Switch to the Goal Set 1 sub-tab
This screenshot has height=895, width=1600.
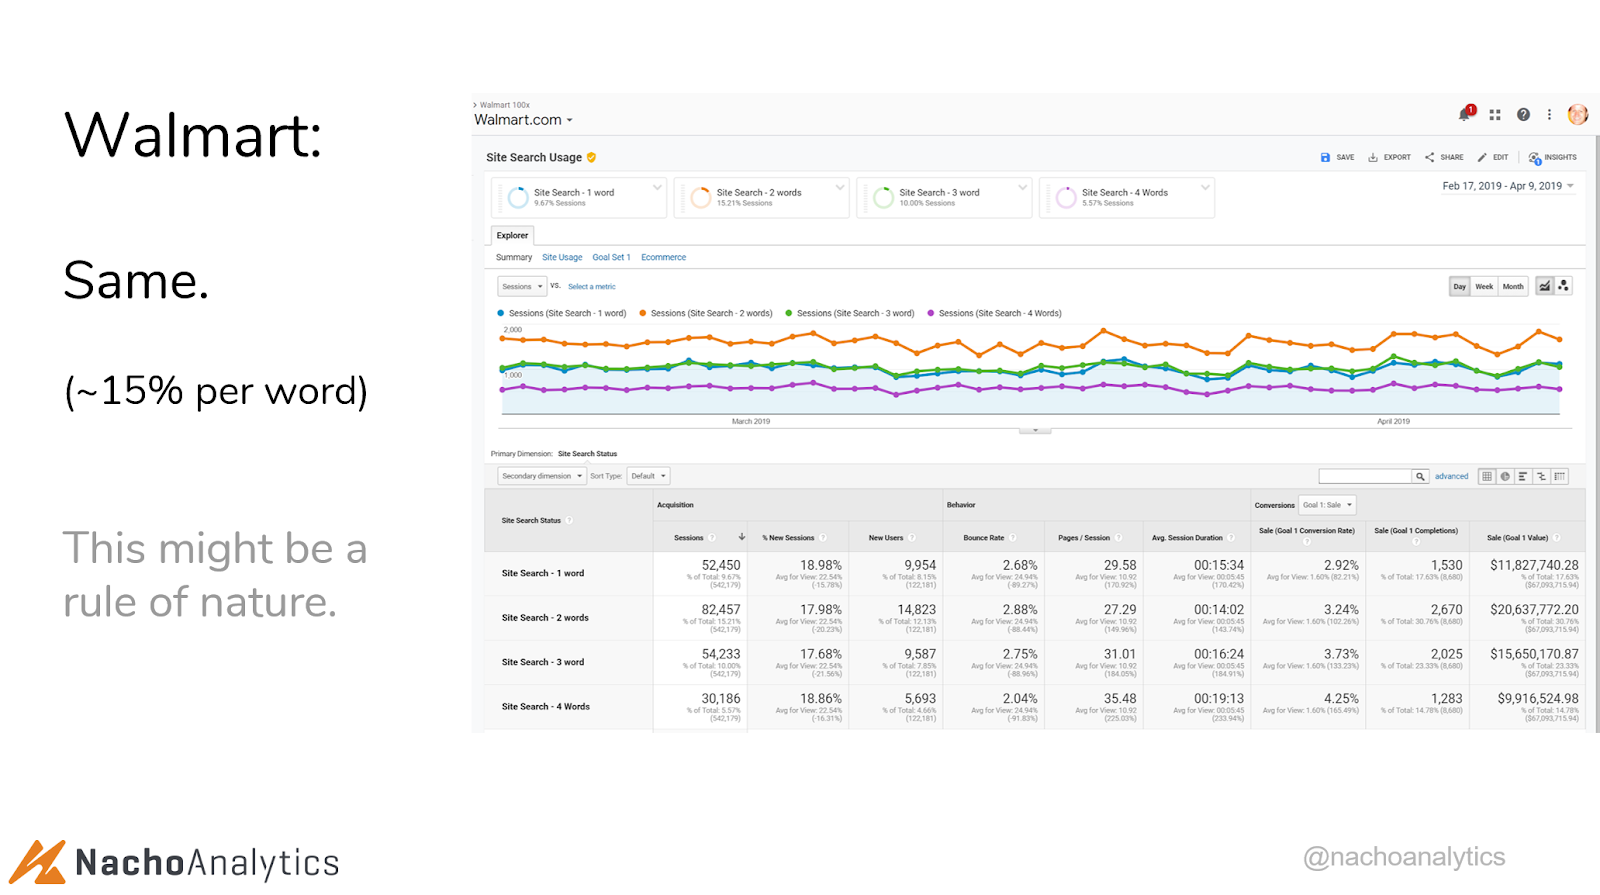tap(611, 258)
